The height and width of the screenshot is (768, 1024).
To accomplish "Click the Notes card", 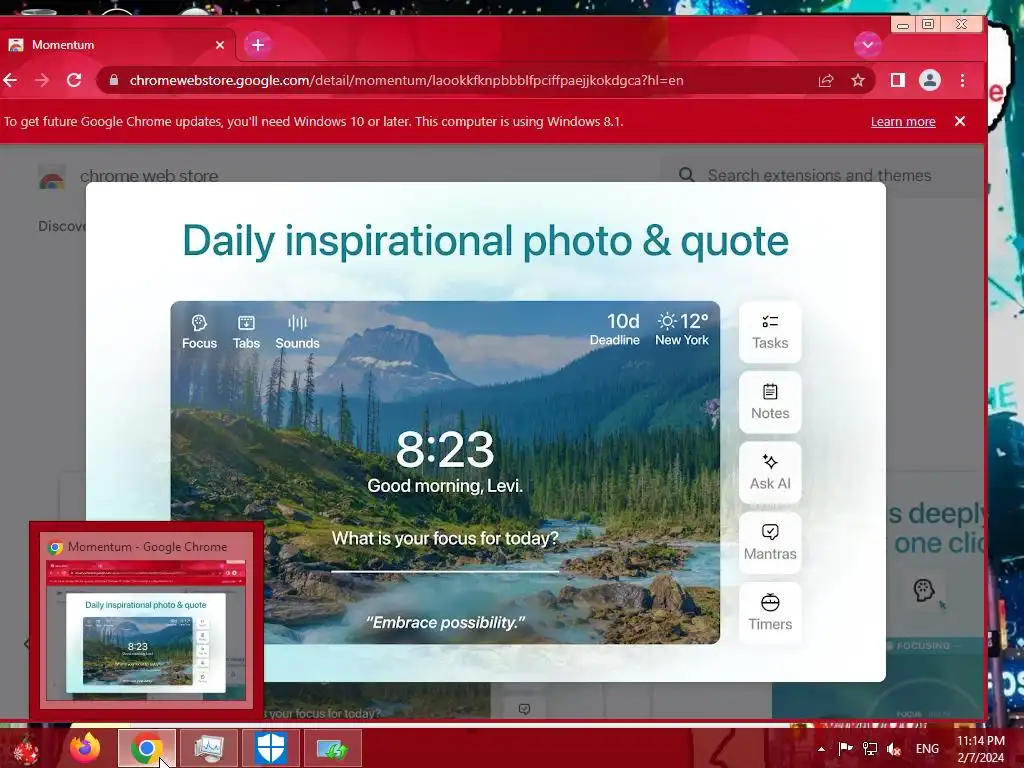I will click(x=770, y=402).
